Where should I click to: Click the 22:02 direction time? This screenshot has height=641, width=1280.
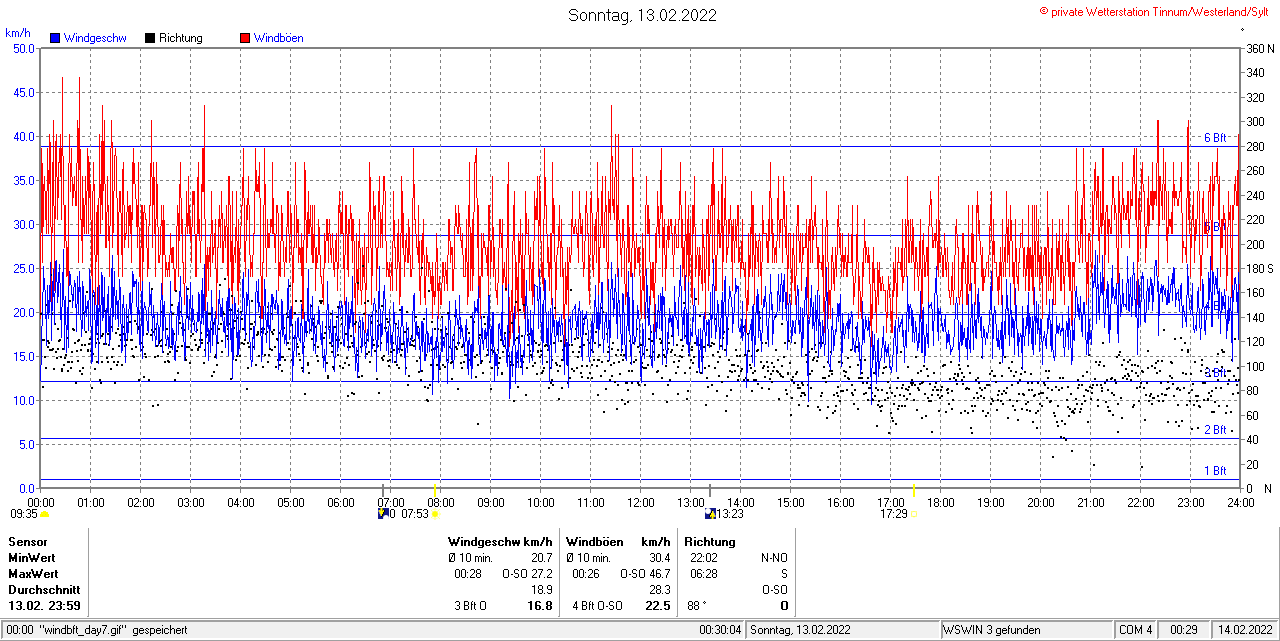[704, 558]
